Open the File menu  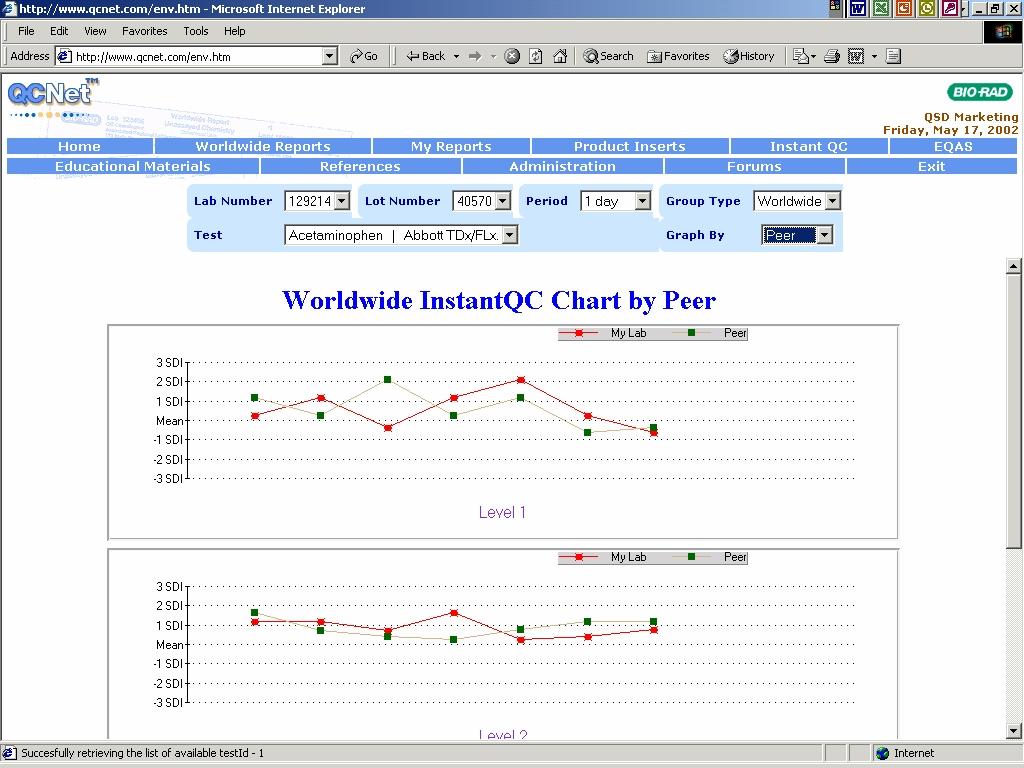(26, 31)
